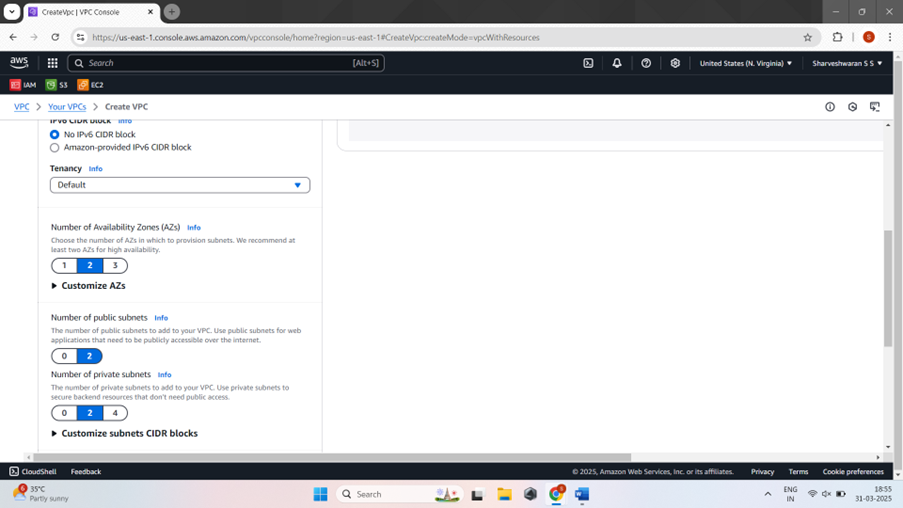Open Privacy link in footer
Screen dimensions: 903x508
(762, 472)
